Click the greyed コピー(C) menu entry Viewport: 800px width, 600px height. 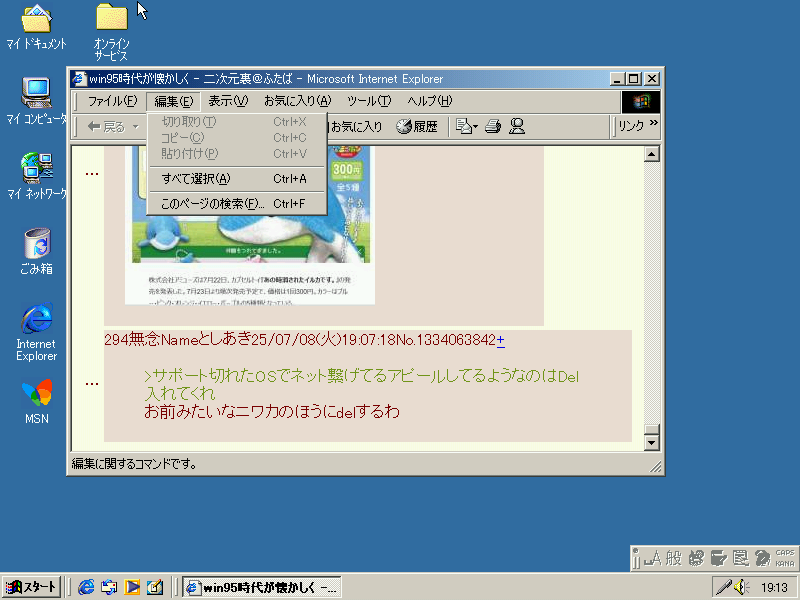pos(238,138)
